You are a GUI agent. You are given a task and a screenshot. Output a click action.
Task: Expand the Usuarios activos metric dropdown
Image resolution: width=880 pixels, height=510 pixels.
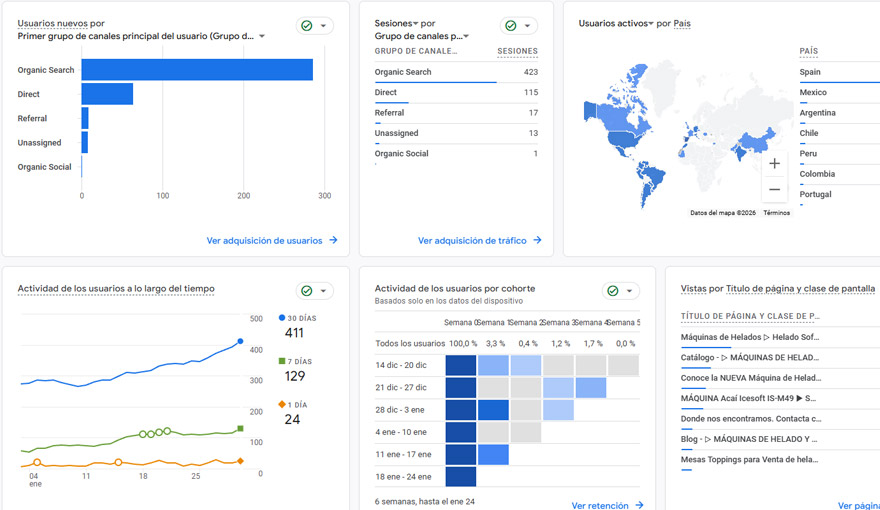pos(650,23)
